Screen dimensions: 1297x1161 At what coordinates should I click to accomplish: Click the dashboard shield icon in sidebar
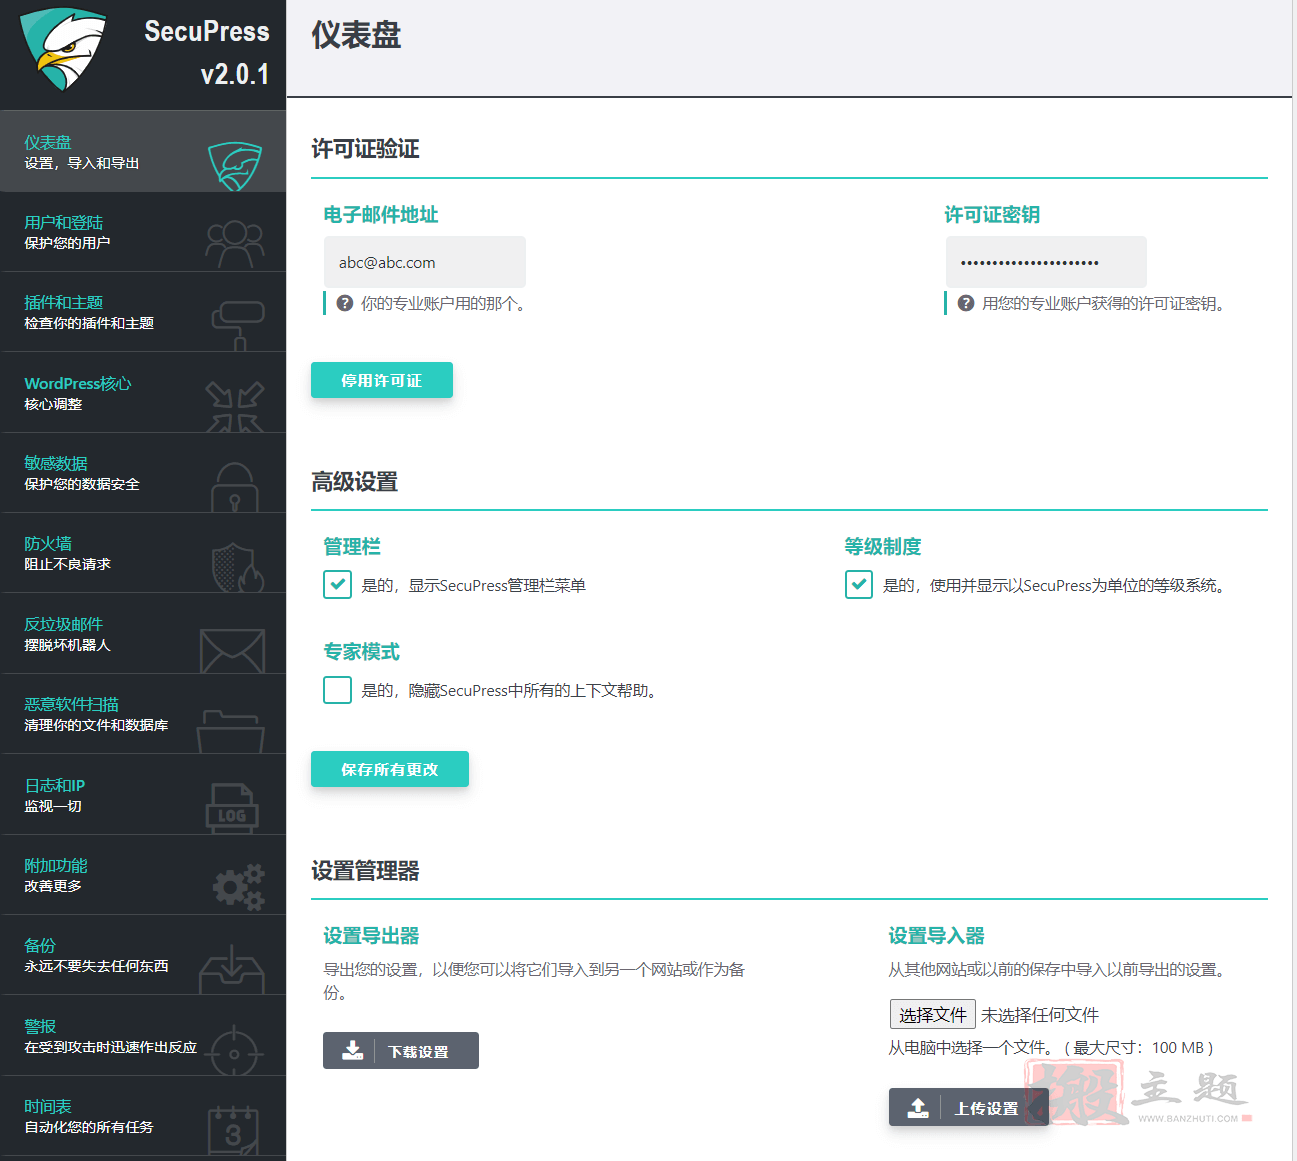coord(235,166)
